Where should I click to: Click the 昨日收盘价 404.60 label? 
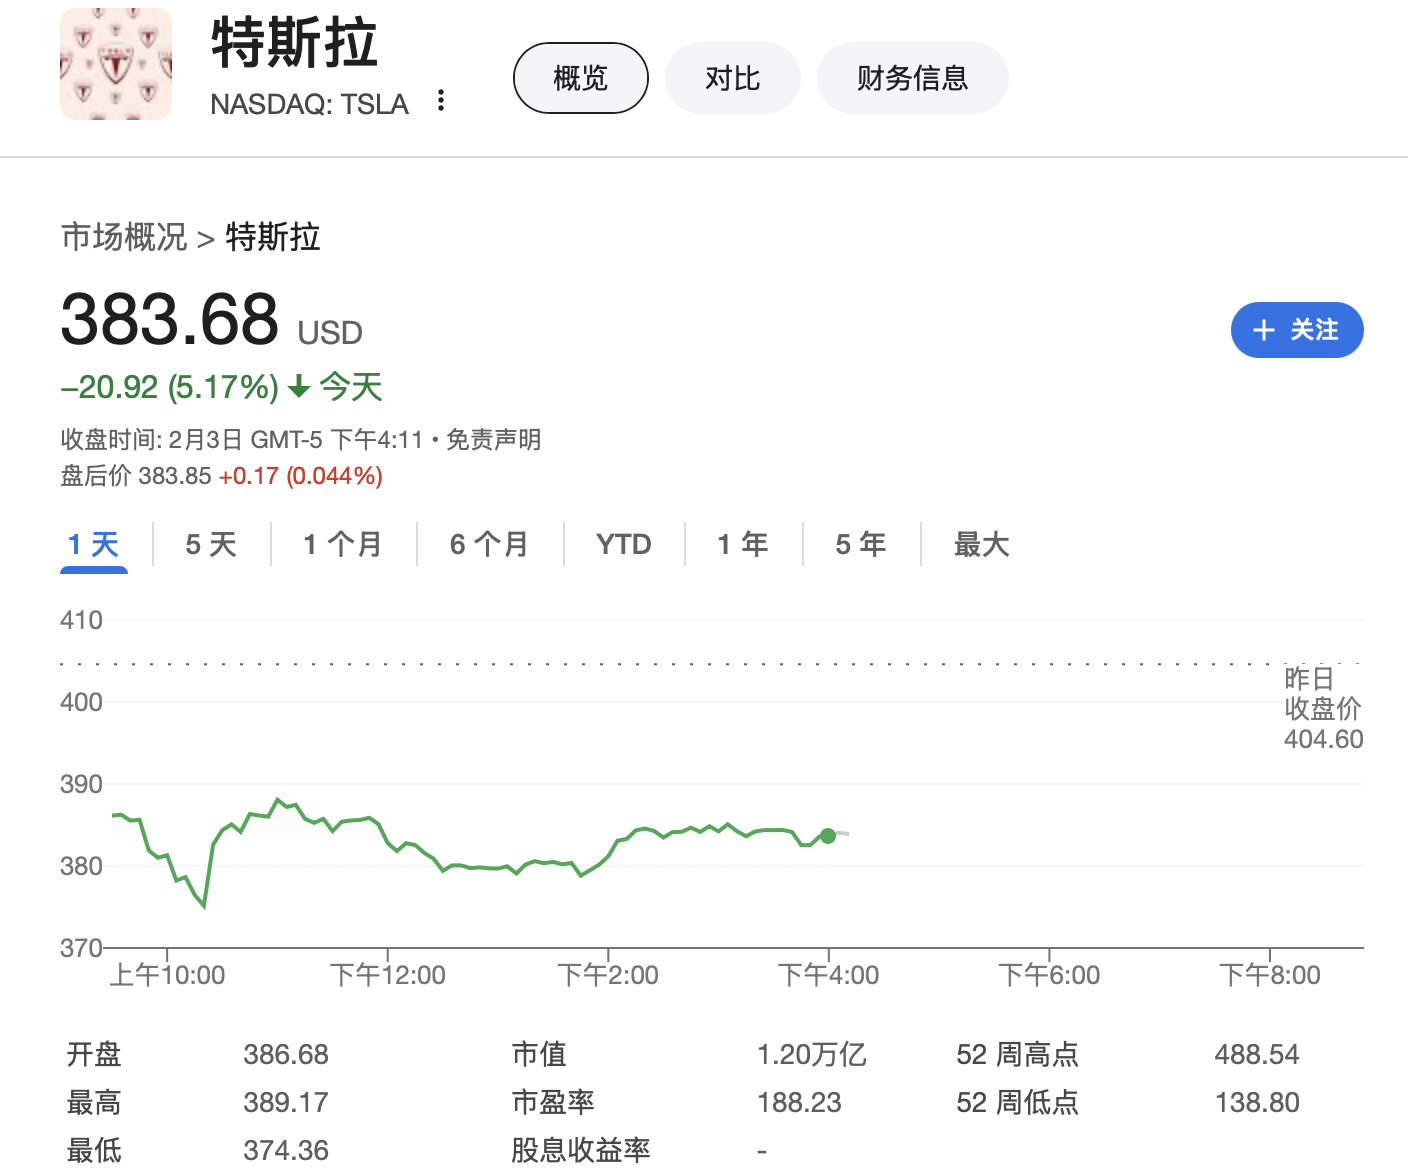(x=1323, y=709)
